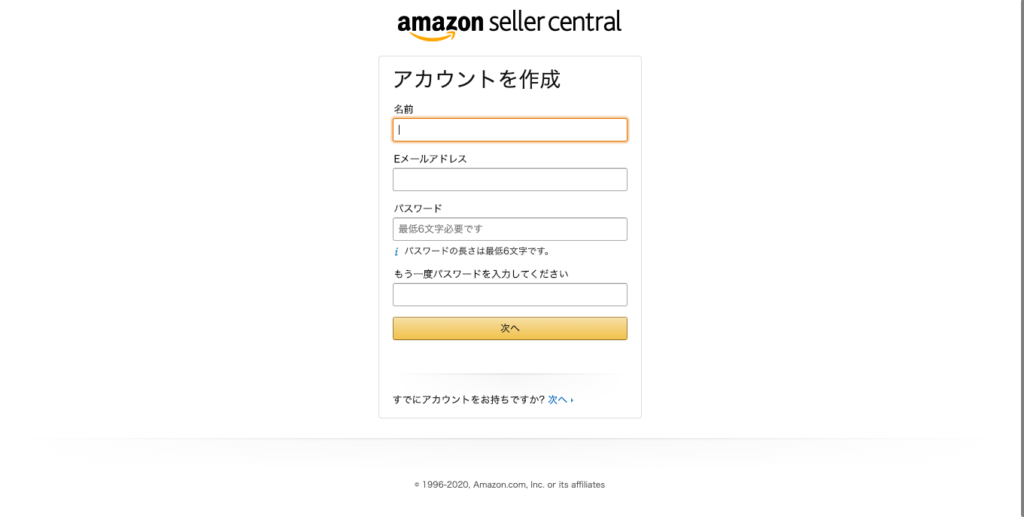The image size is (1024, 517).
Task: Click the amazon wordmark in the header logo
Action: (441, 23)
